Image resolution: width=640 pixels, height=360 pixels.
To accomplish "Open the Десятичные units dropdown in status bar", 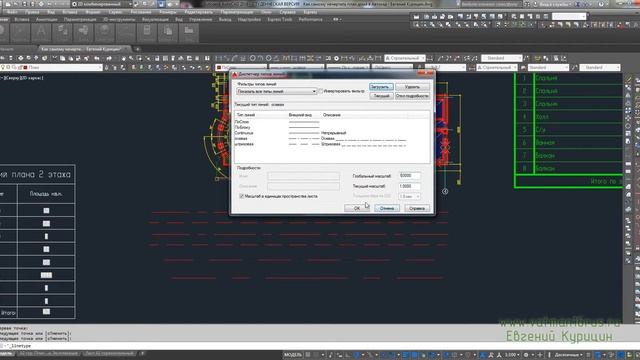I will click(x=569, y=355).
